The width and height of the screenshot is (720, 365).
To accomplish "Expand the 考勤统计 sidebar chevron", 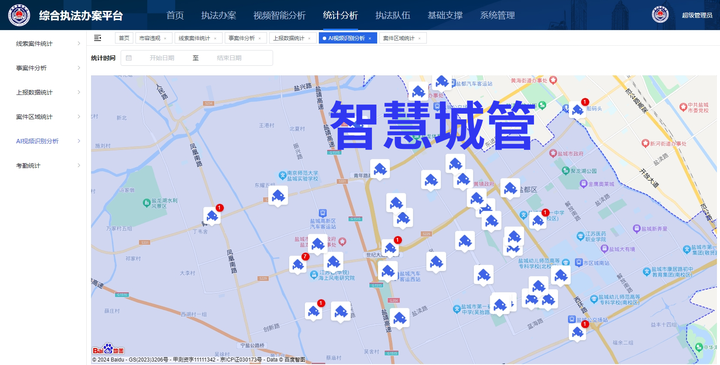I will (x=79, y=165).
